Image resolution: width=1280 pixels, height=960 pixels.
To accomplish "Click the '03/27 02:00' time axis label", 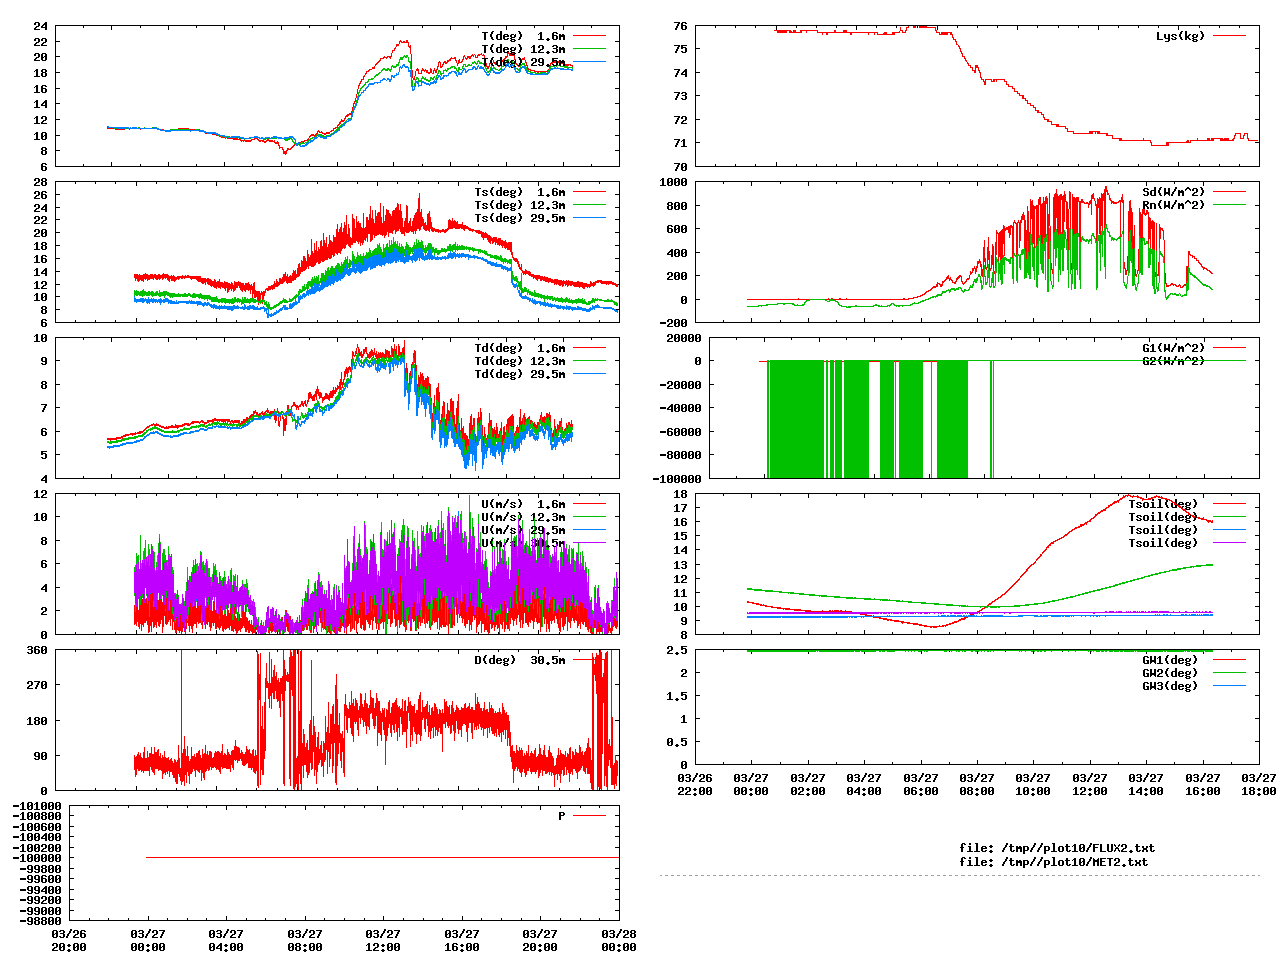I will coord(808,784).
